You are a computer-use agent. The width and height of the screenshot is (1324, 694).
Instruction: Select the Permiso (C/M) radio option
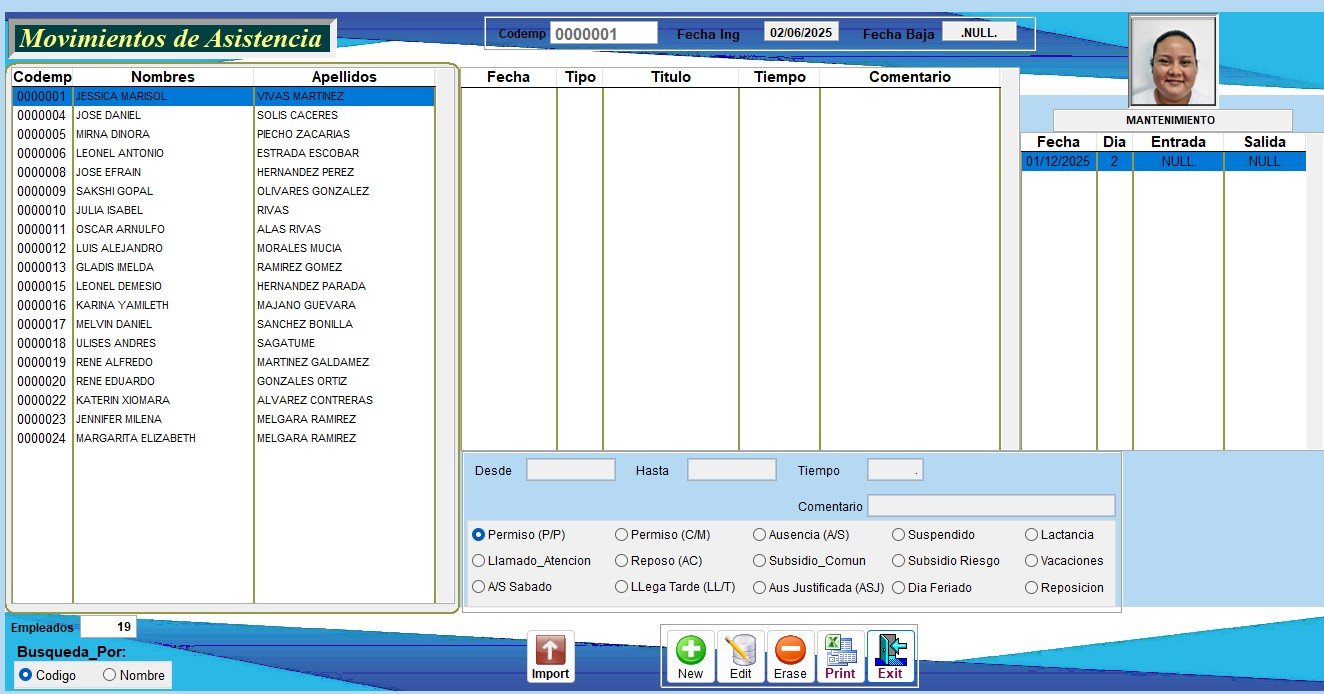click(622, 535)
